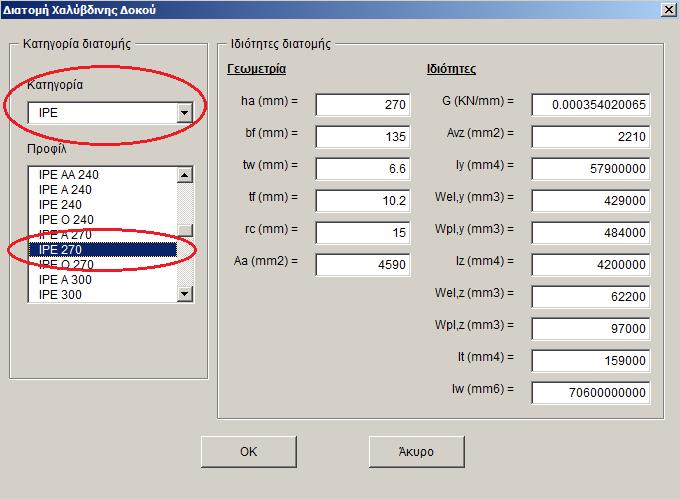
Task: Click the tw (mm) field showing 6.6
Action: 363,169
